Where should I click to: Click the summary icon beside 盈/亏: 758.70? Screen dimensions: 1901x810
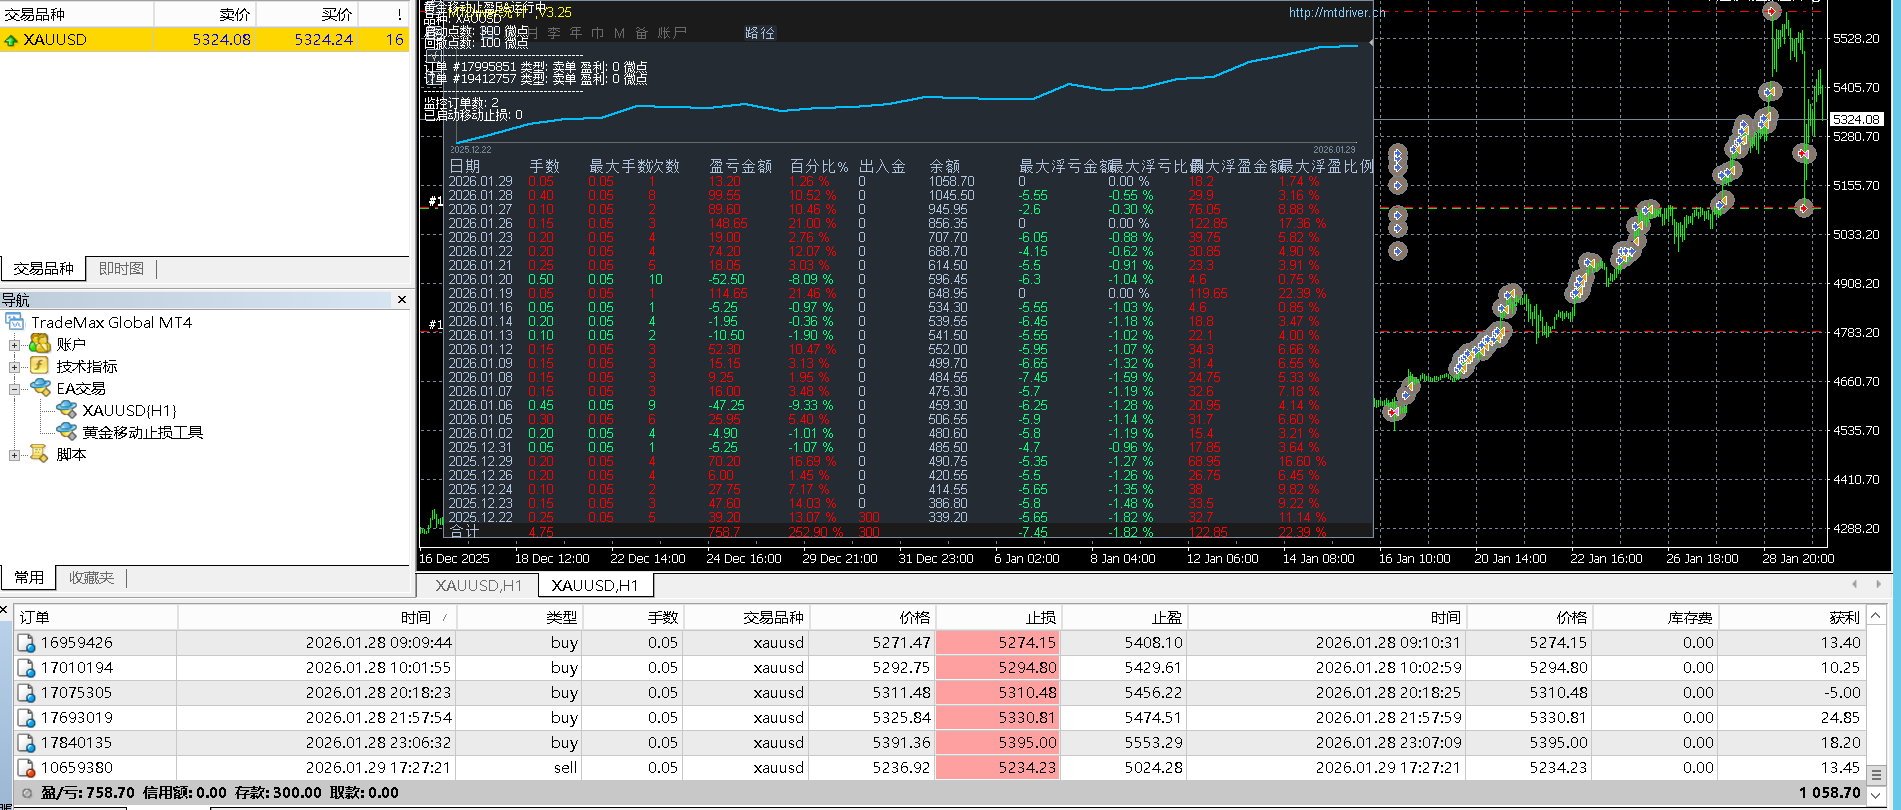[27, 793]
